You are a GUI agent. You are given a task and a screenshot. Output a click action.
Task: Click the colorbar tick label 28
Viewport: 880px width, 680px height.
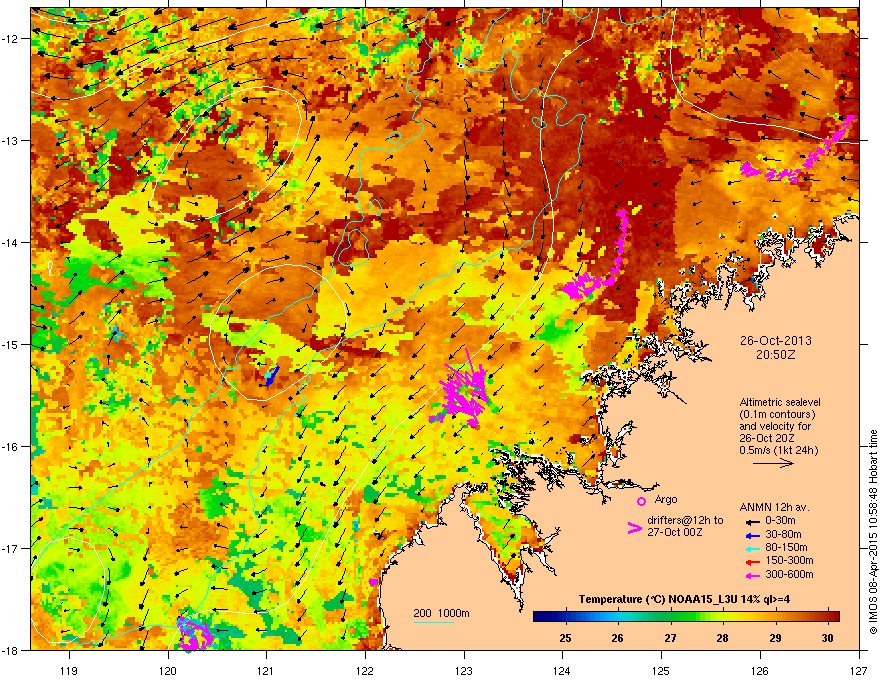pos(722,638)
